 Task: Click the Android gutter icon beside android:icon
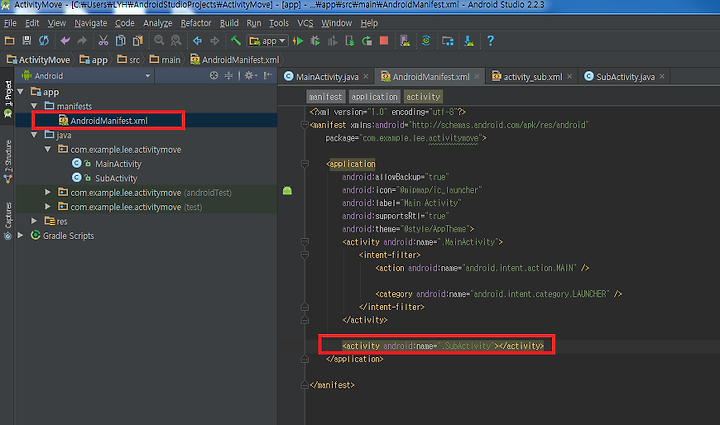(x=287, y=190)
